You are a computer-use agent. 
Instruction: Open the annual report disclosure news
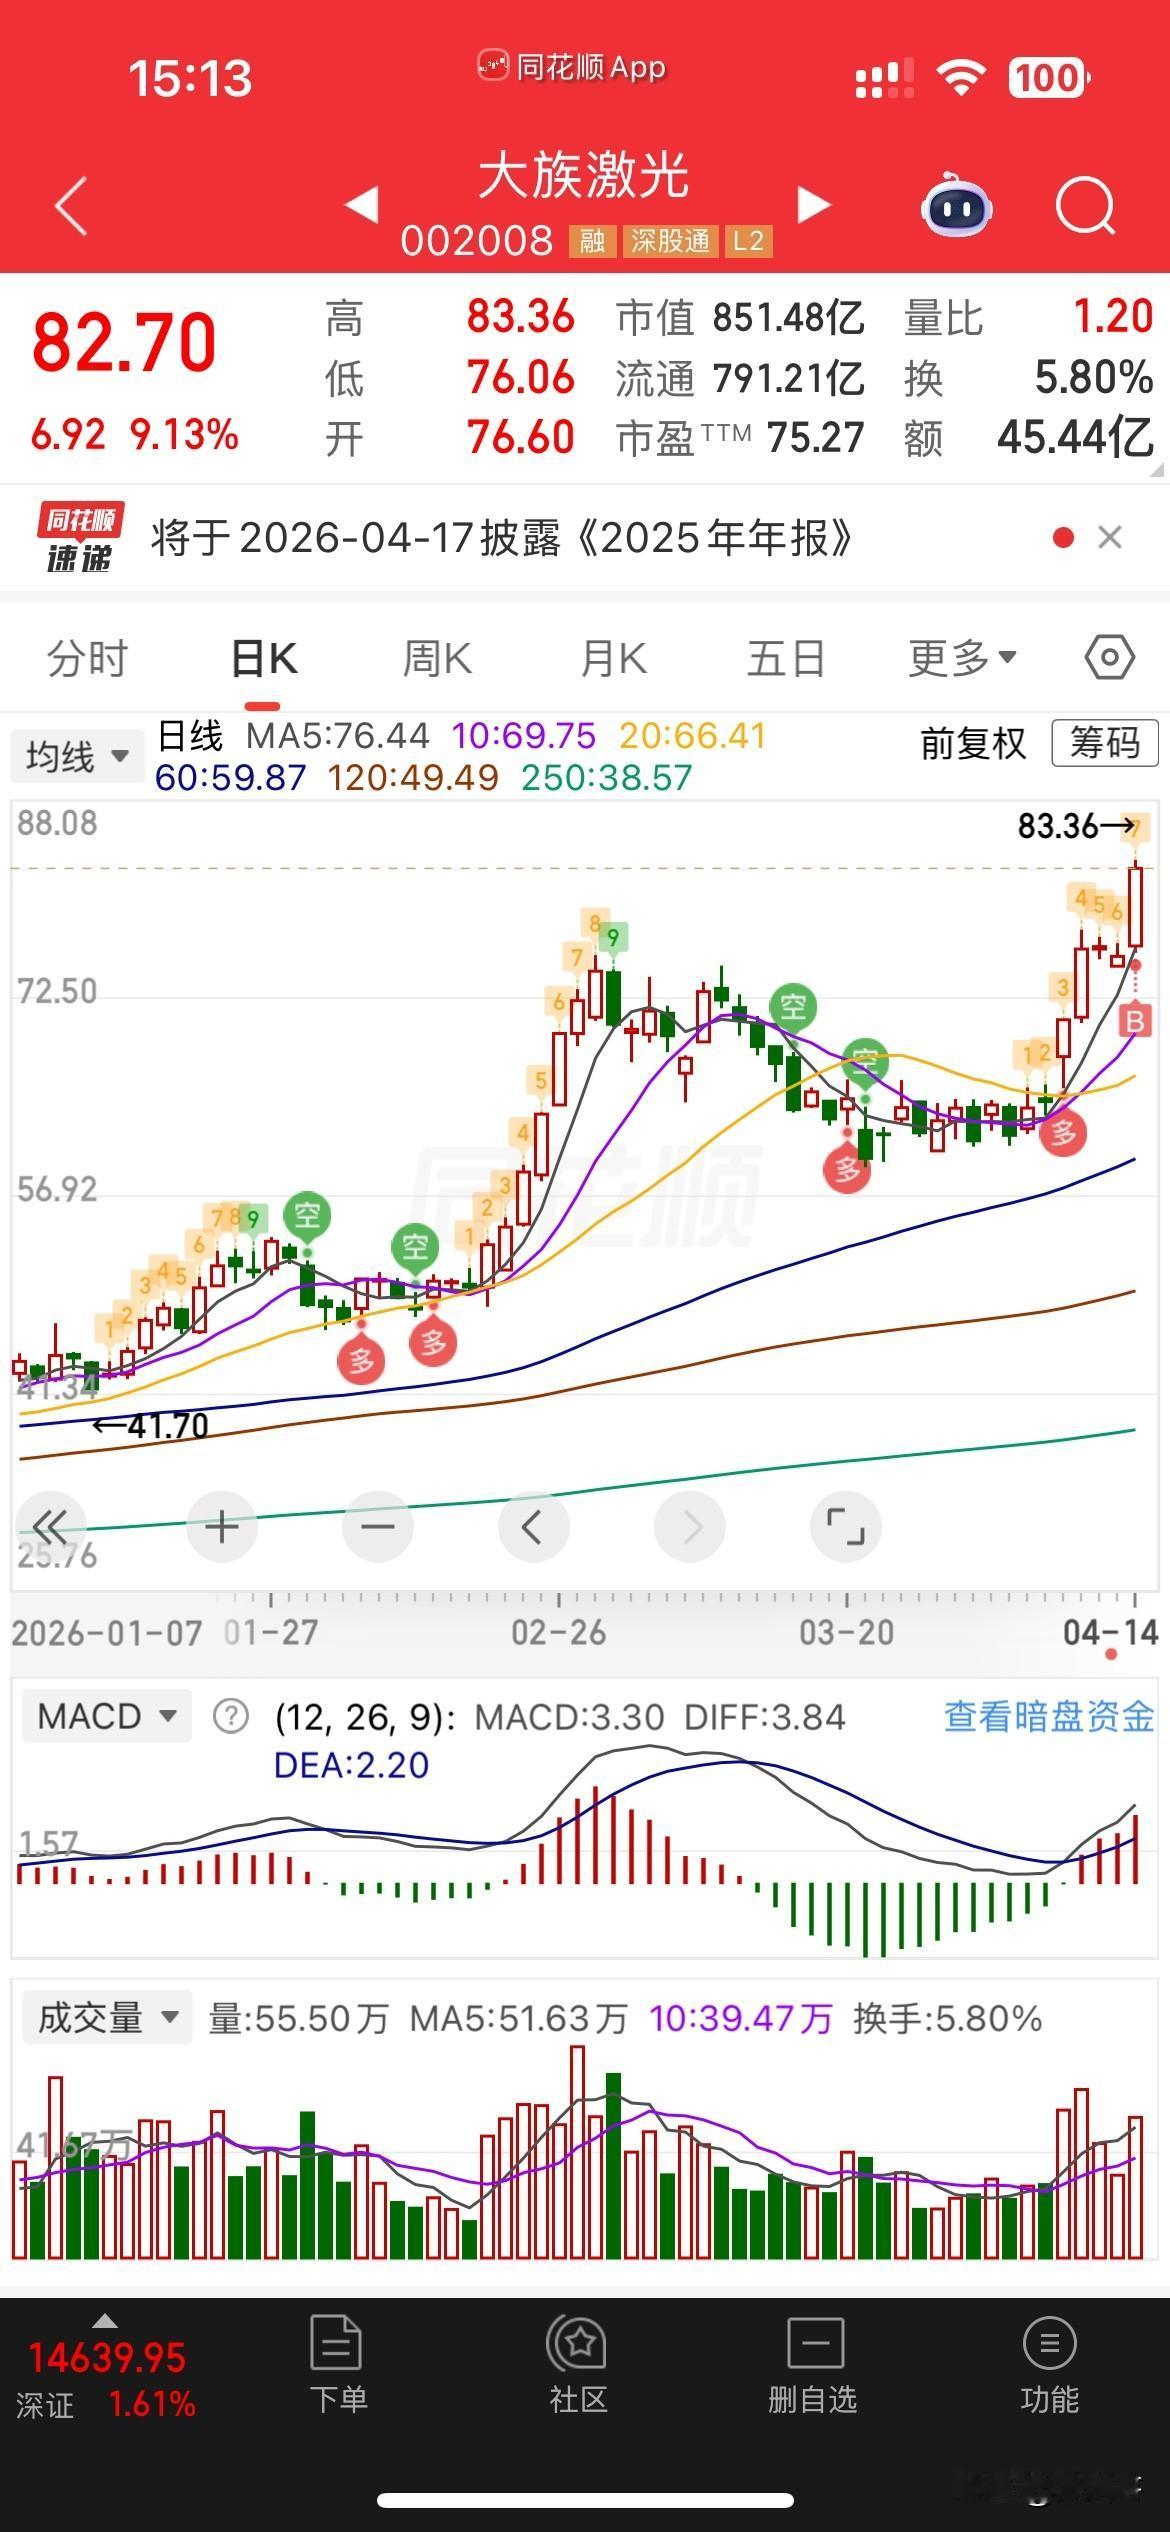click(502, 538)
